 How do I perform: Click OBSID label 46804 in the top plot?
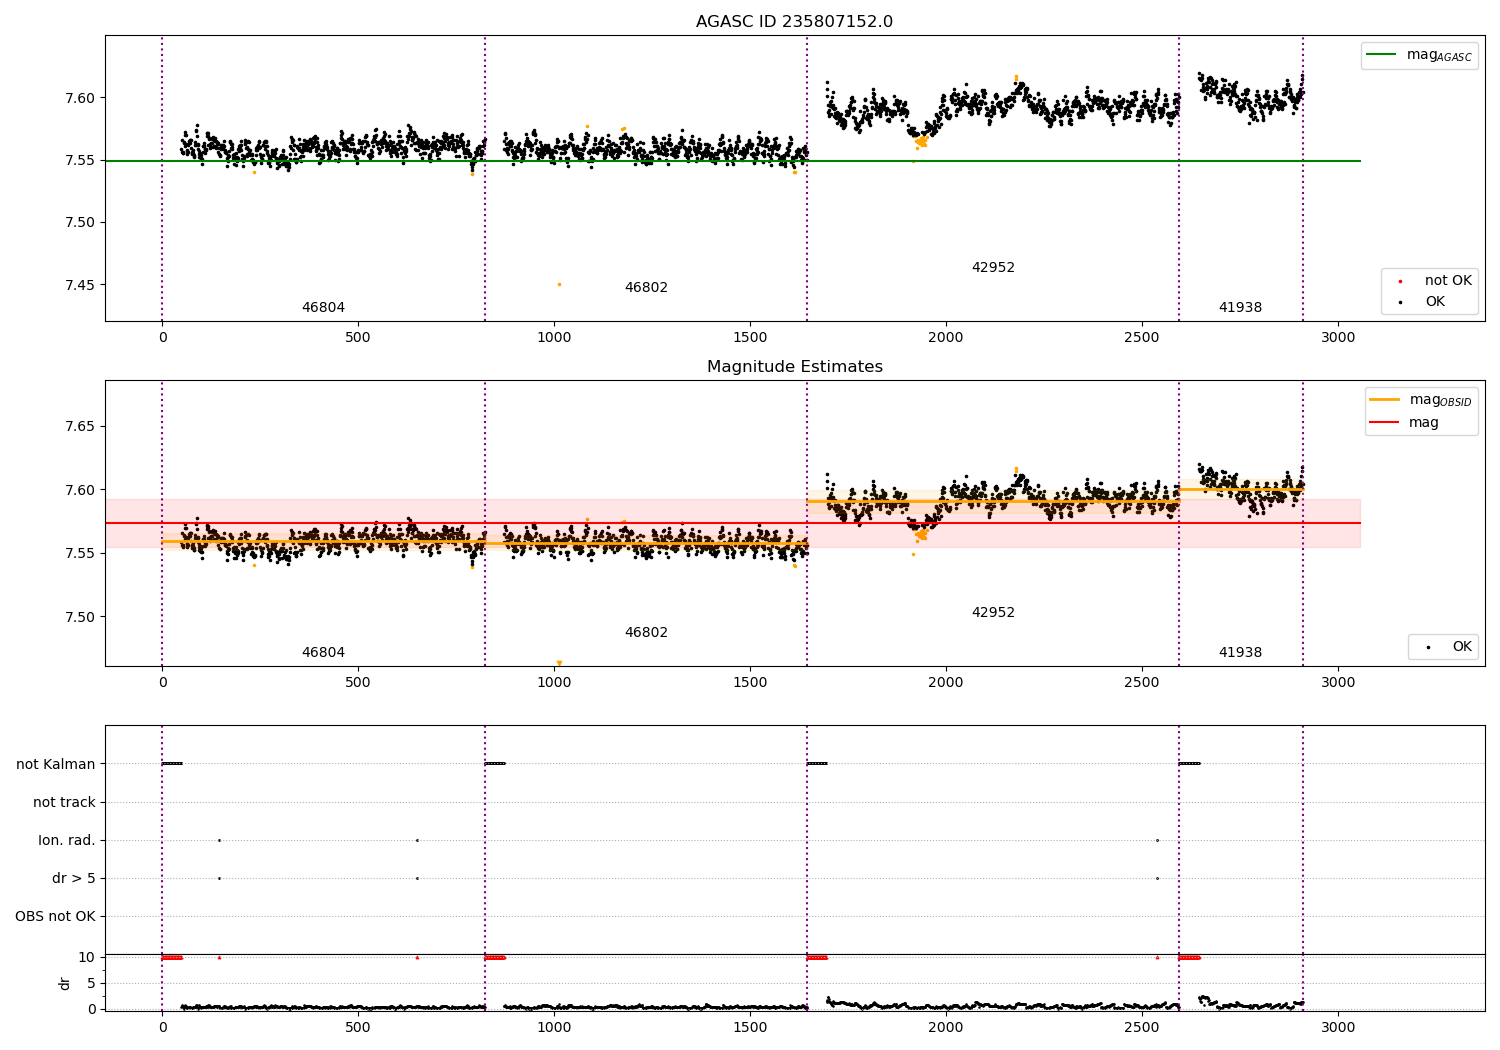pos(323,308)
